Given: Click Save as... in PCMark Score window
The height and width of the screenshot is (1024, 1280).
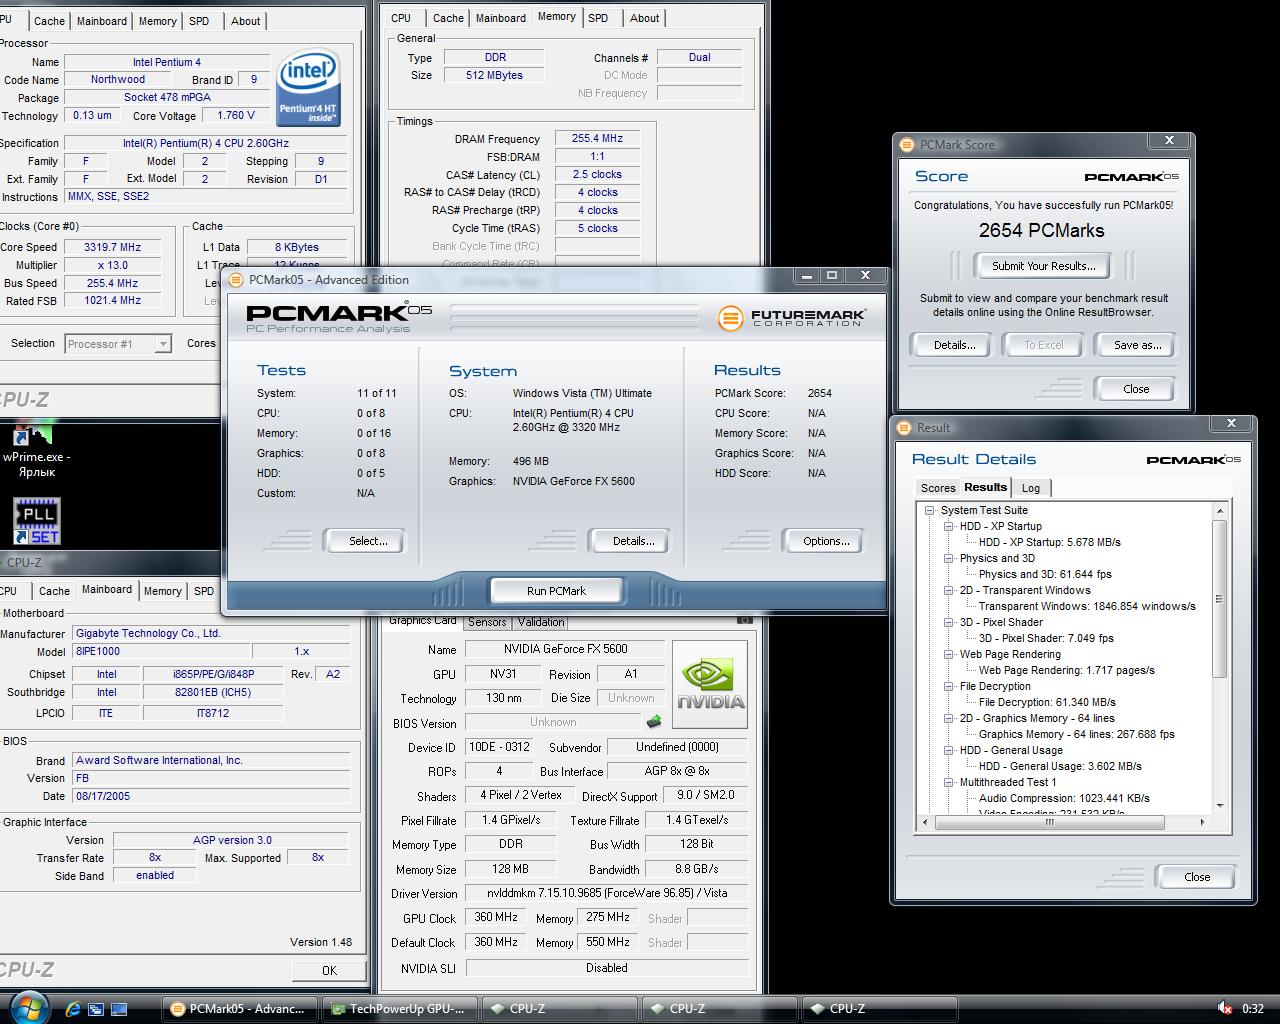Looking at the screenshot, I should coord(1137,345).
